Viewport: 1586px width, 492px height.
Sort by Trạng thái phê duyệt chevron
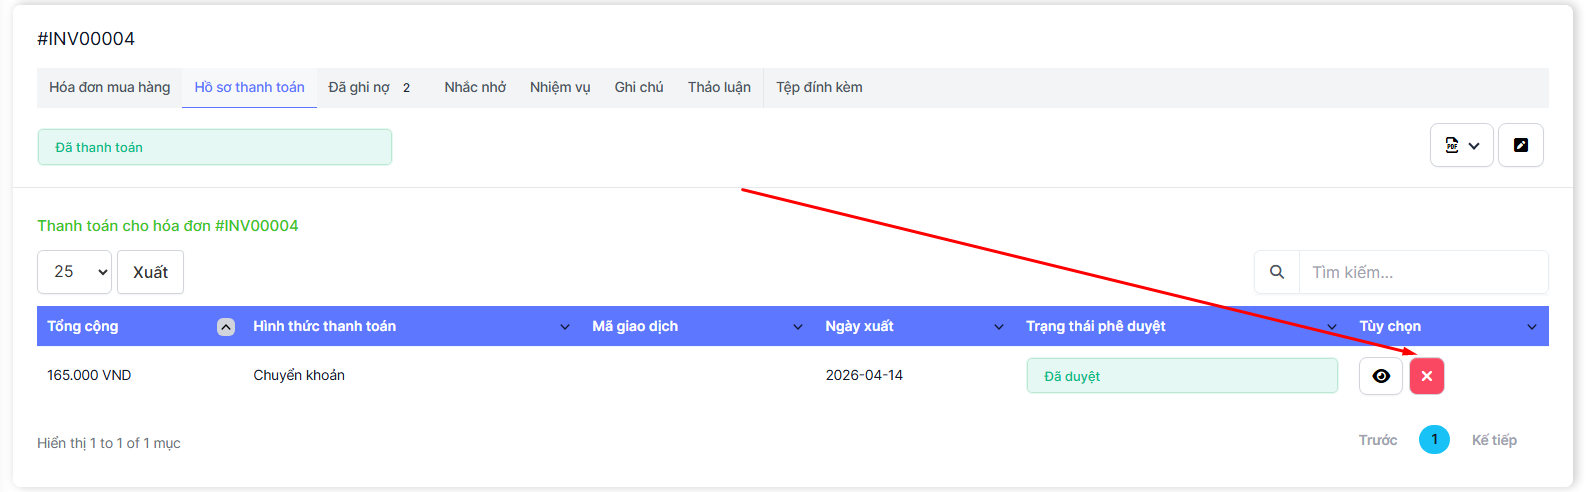[x=1332, y=327]
